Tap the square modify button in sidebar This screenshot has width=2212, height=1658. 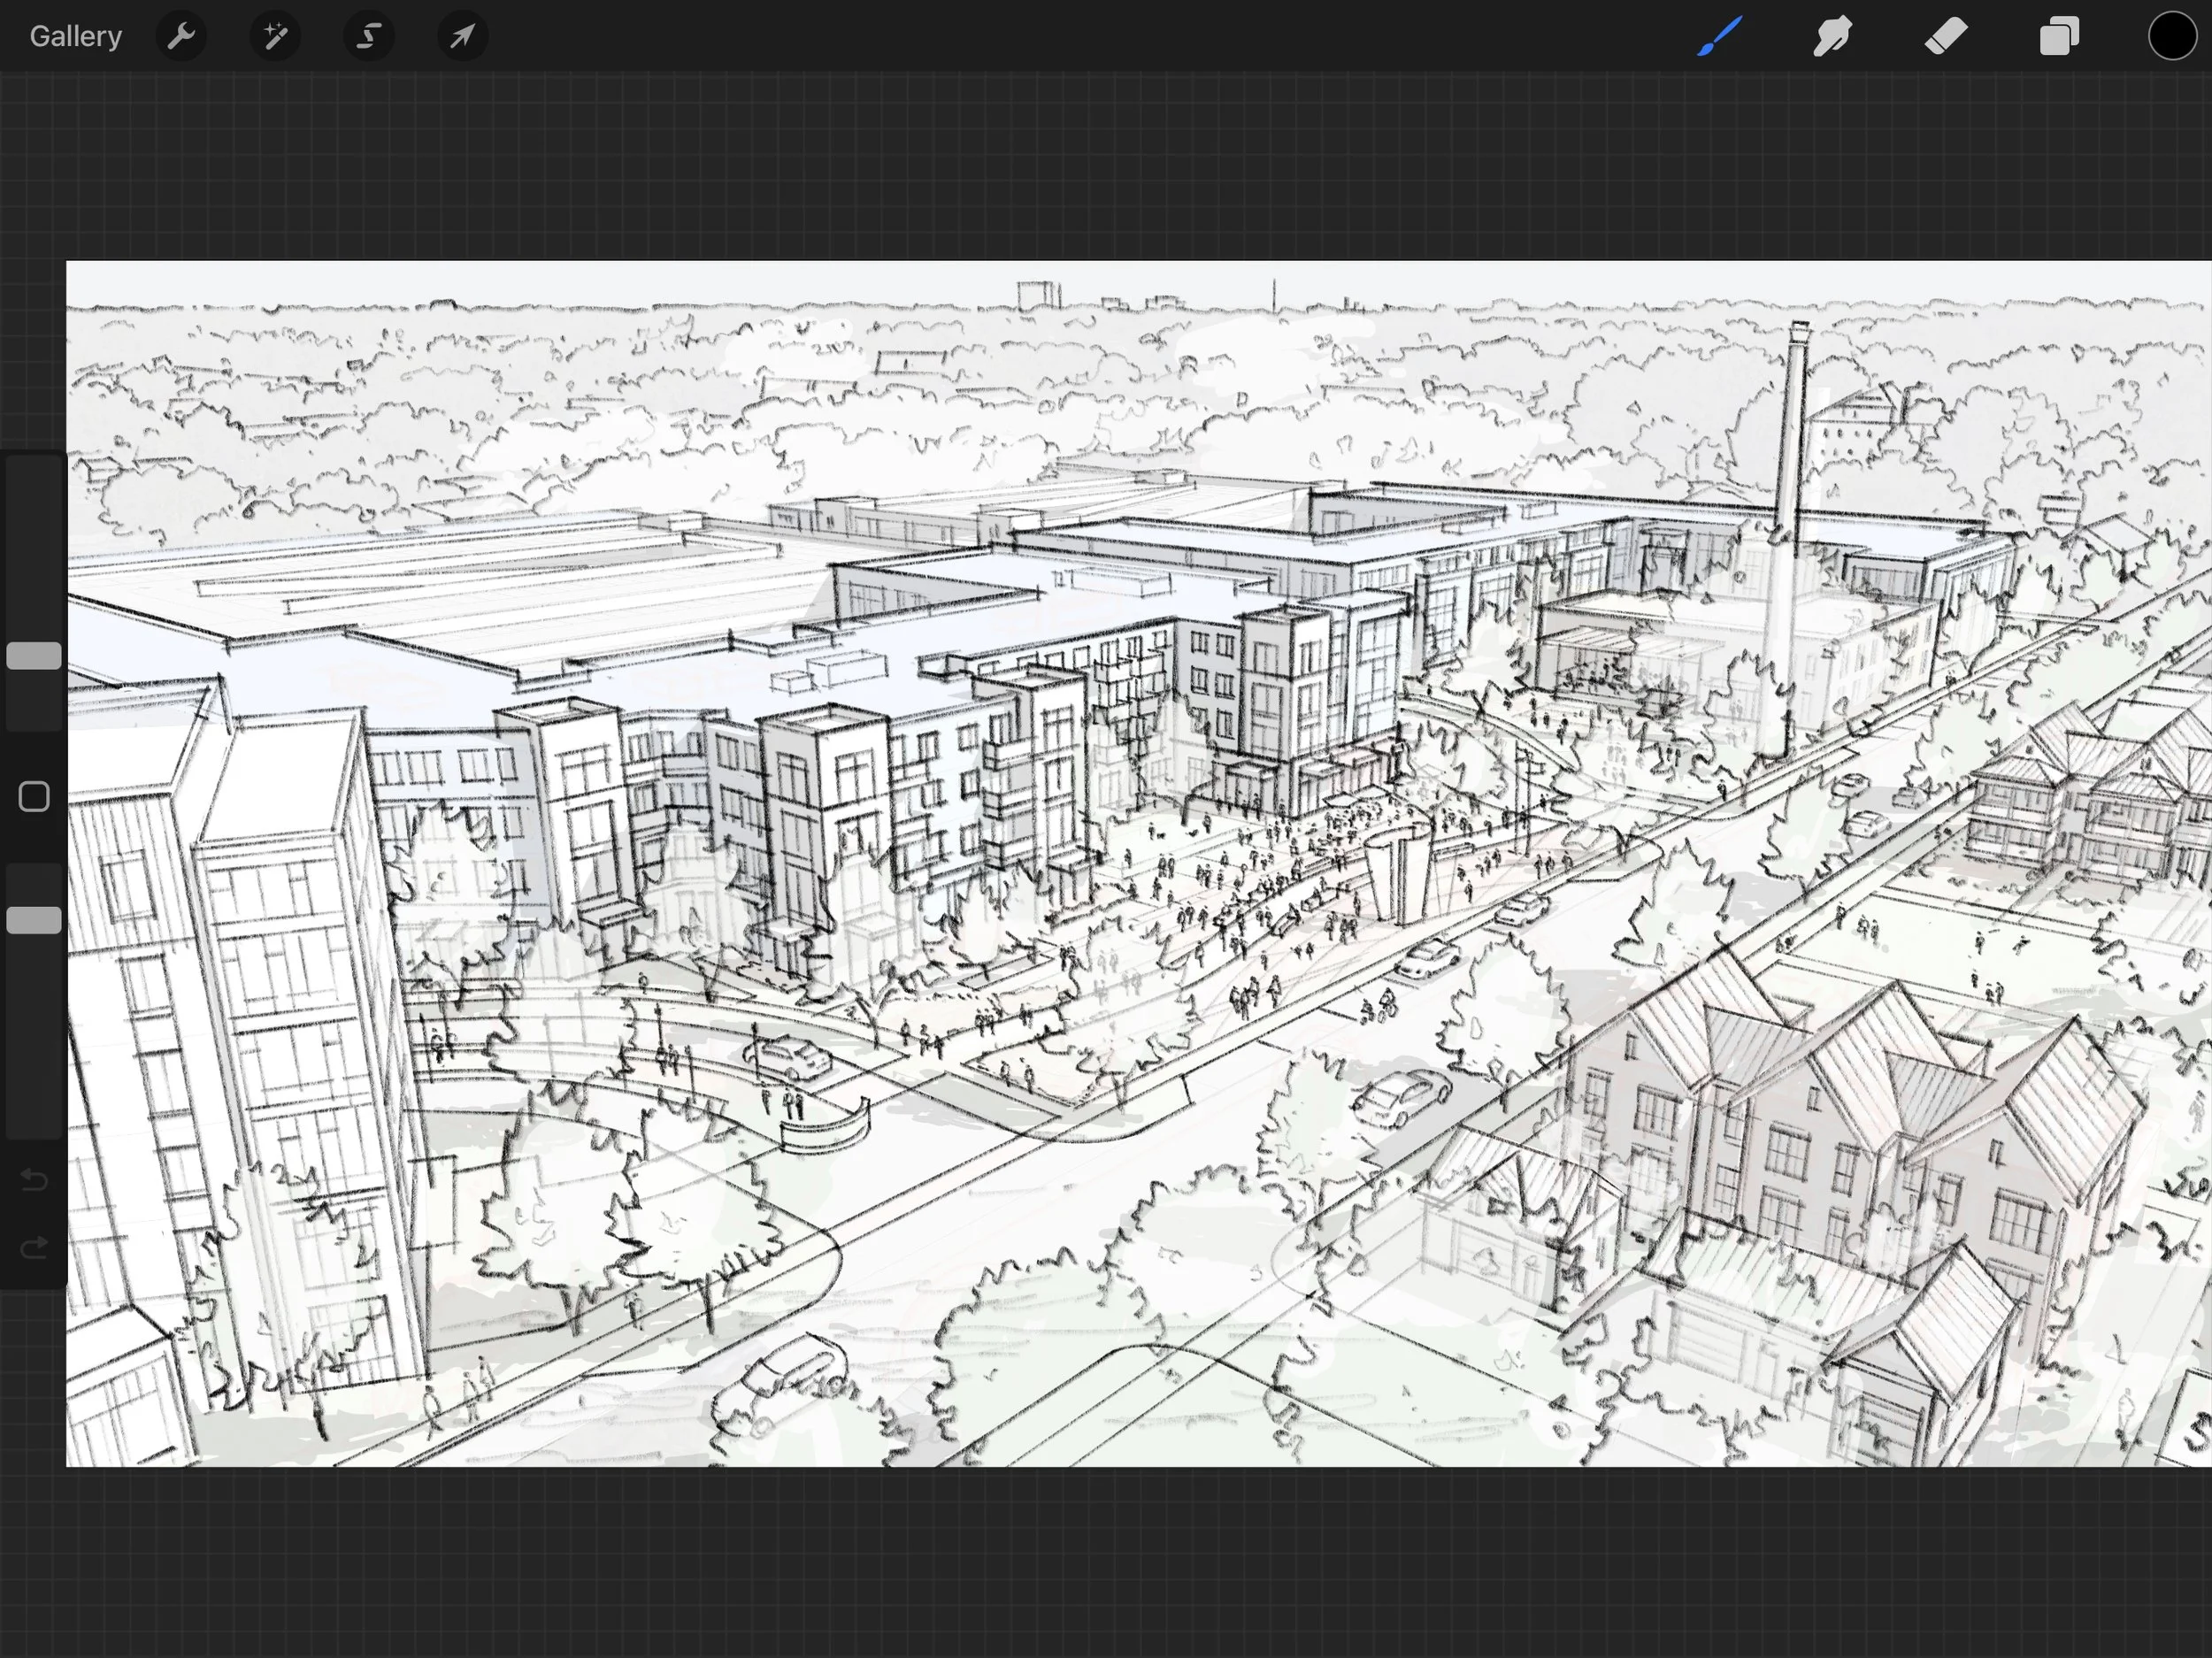(34, 797)
